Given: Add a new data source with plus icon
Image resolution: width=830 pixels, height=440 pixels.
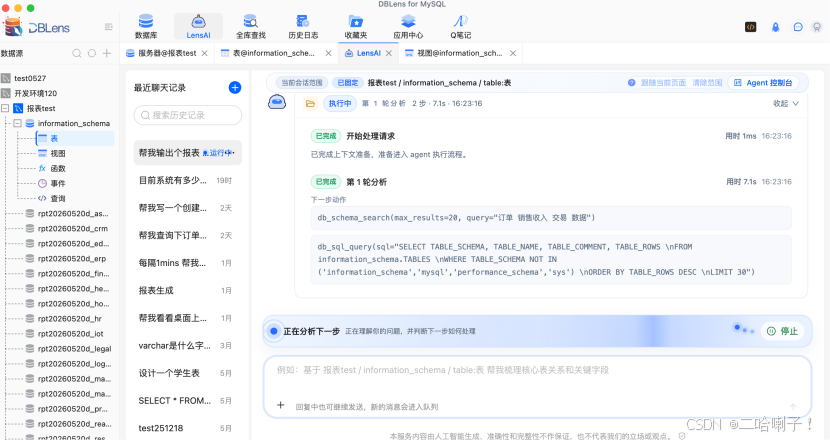Looking at the screenshot, I should [107, 53].
